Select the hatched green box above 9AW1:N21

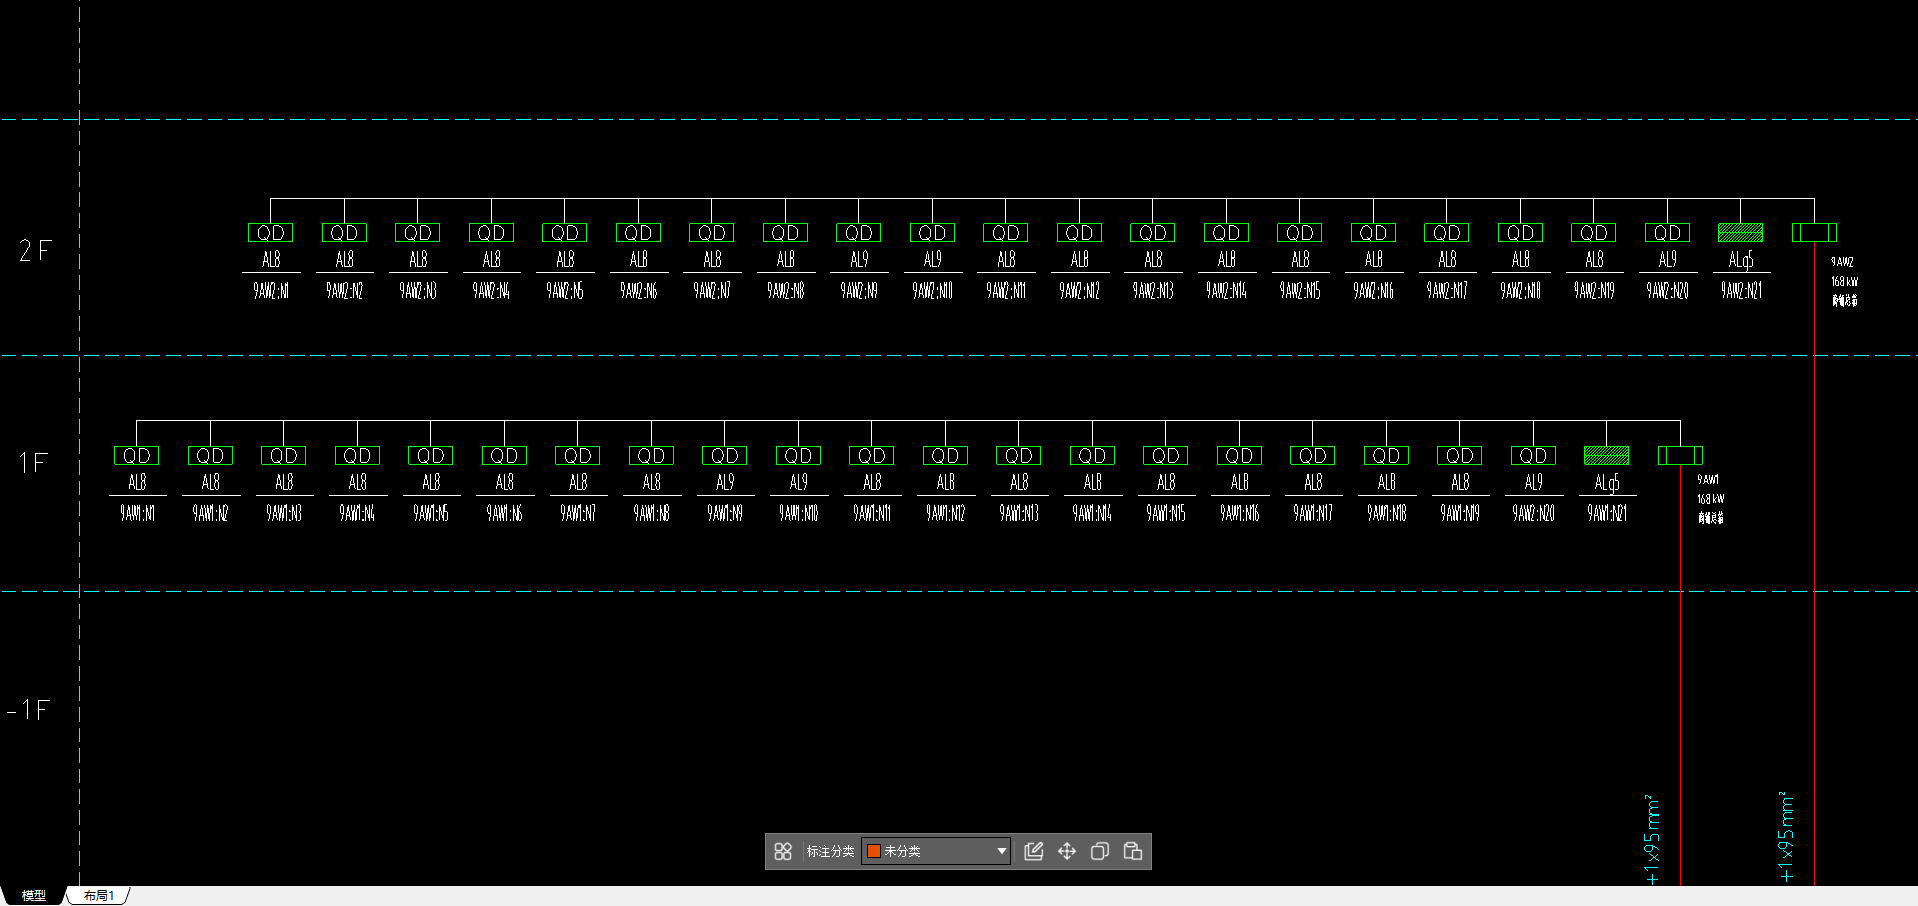1607,456
